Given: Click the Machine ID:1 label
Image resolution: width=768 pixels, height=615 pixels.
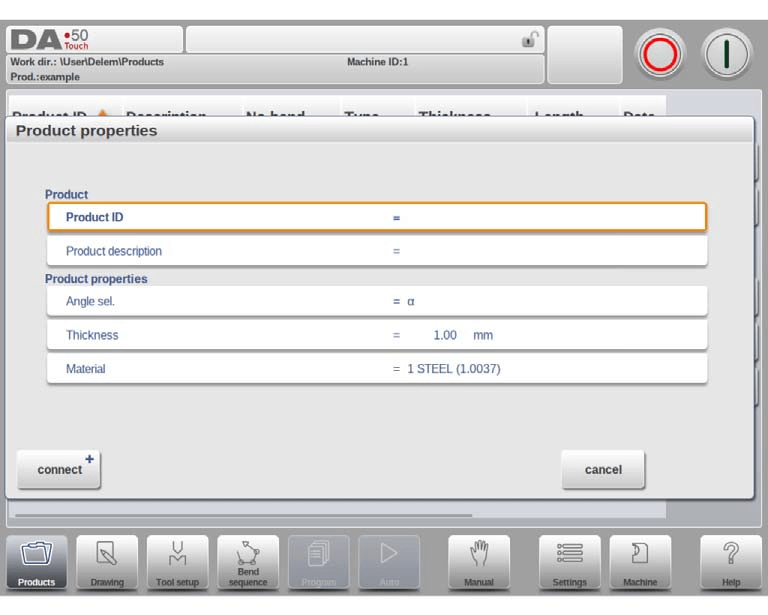Looking at the screenshot, I should (x=377, y=62).
